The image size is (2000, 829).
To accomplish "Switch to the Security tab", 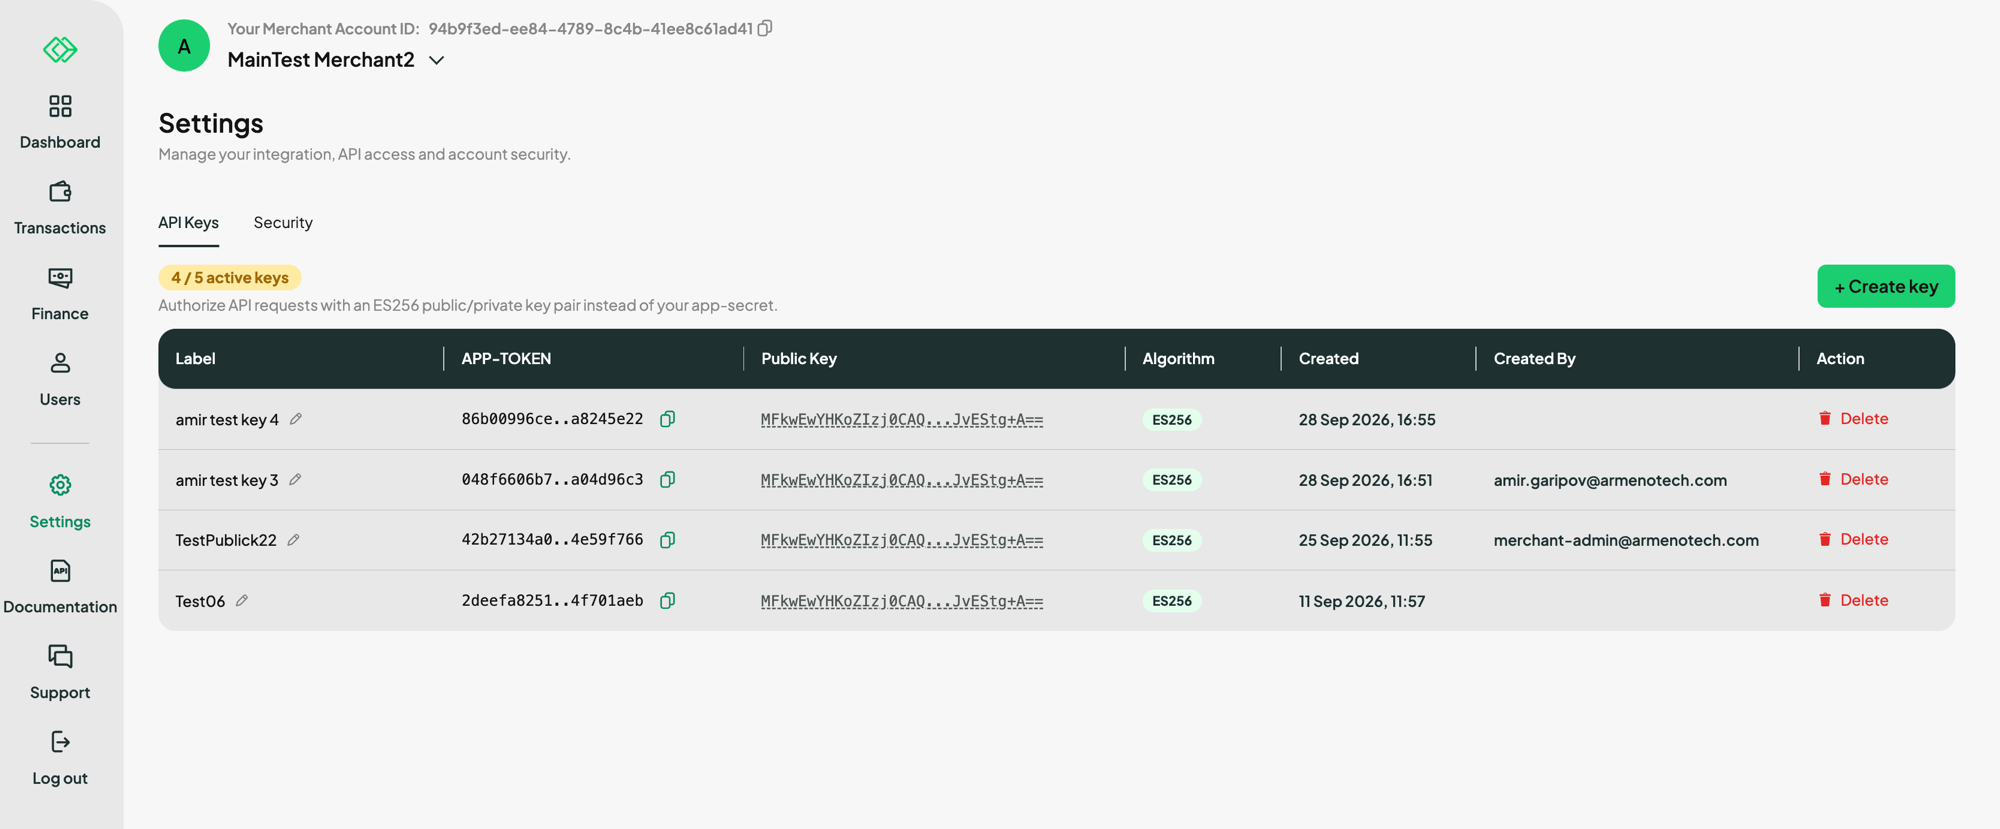I will [283, 222].
